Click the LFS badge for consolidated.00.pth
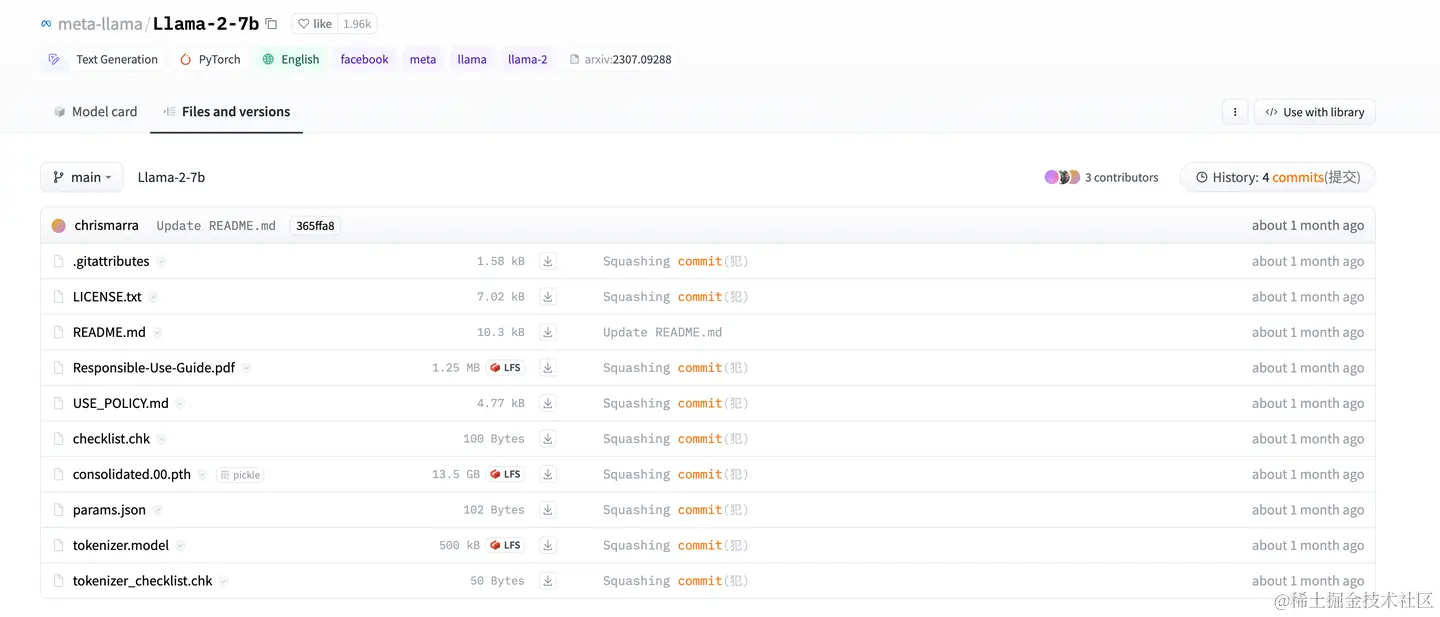Screen dimensions: 1440x617 click(506, 474)
